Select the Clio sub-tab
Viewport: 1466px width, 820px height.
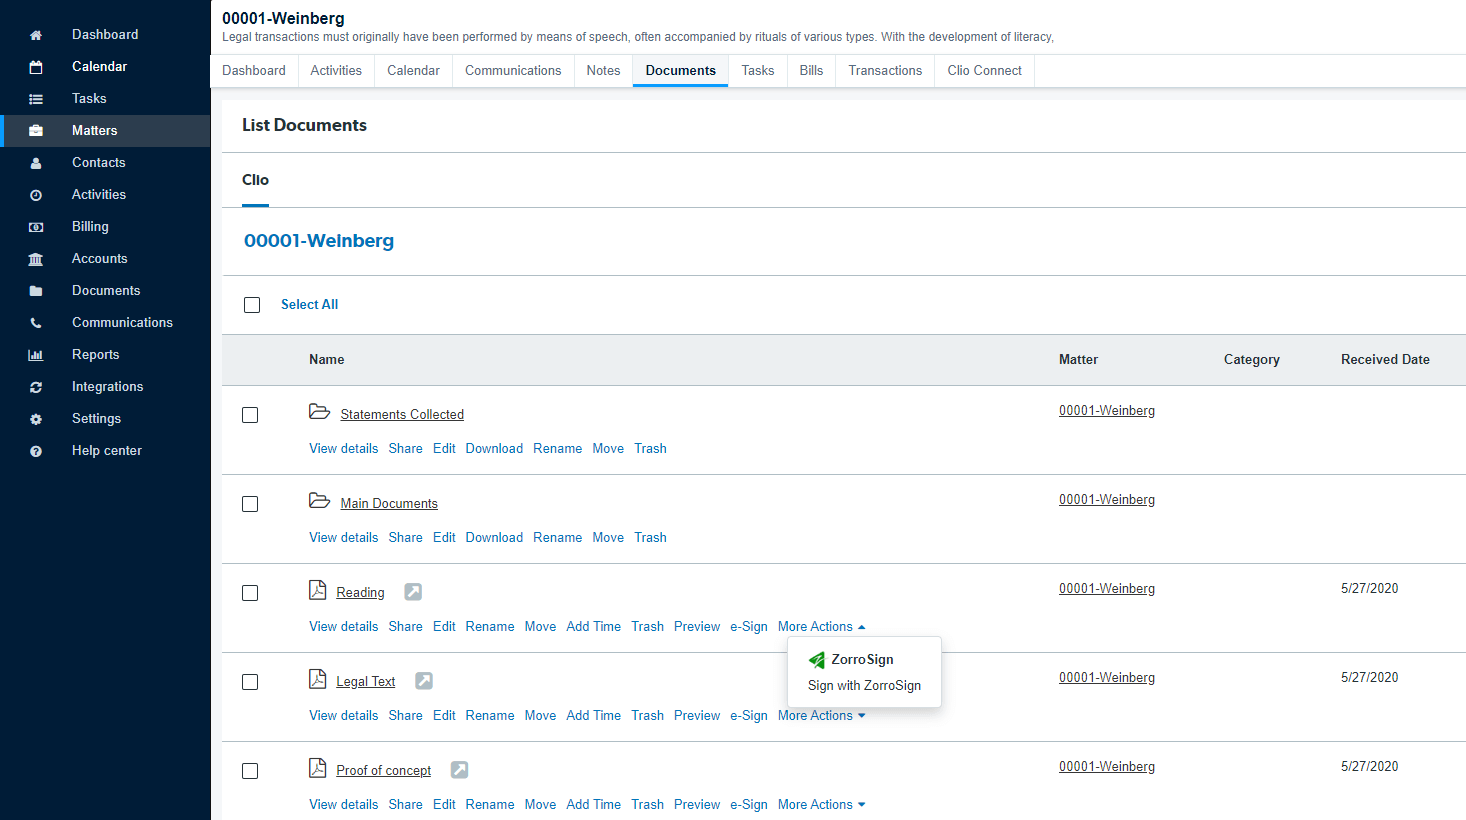point(255,181)
